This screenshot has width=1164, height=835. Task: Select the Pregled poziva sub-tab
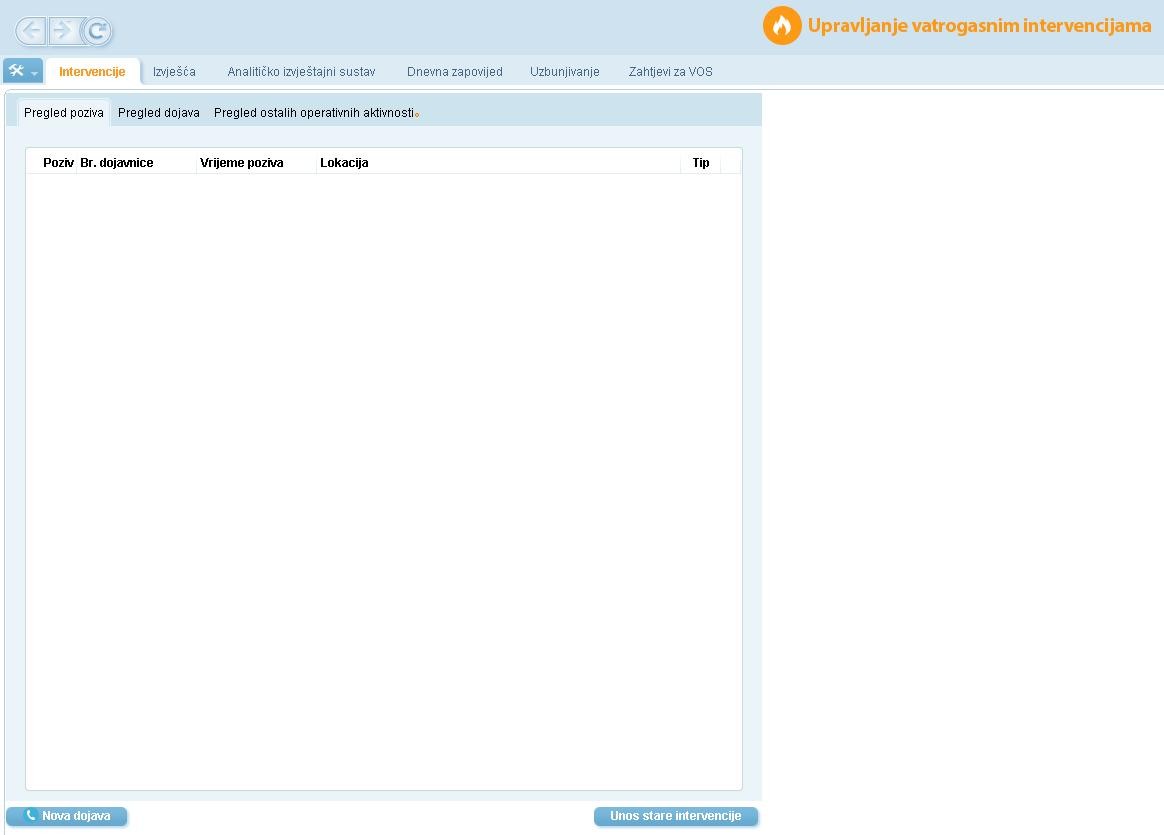(x=64, y=113)
